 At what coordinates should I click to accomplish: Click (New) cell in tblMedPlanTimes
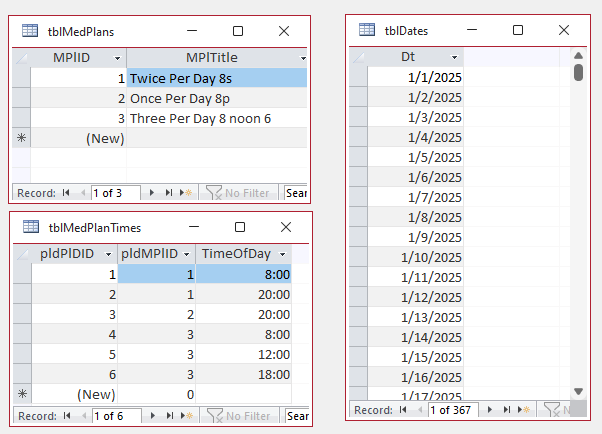pos(75,394)
